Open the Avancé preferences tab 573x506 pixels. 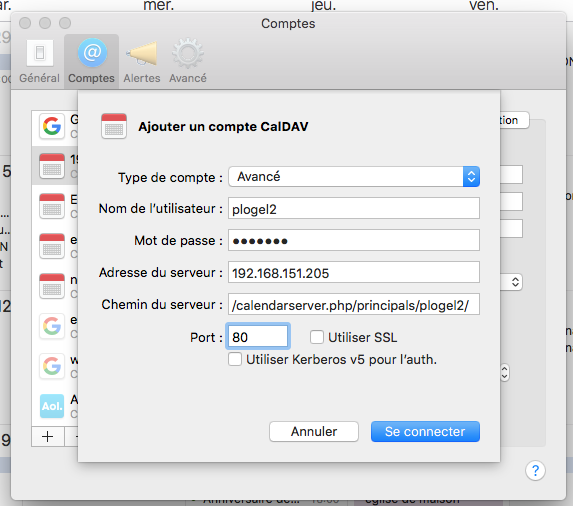click(187, 62)
